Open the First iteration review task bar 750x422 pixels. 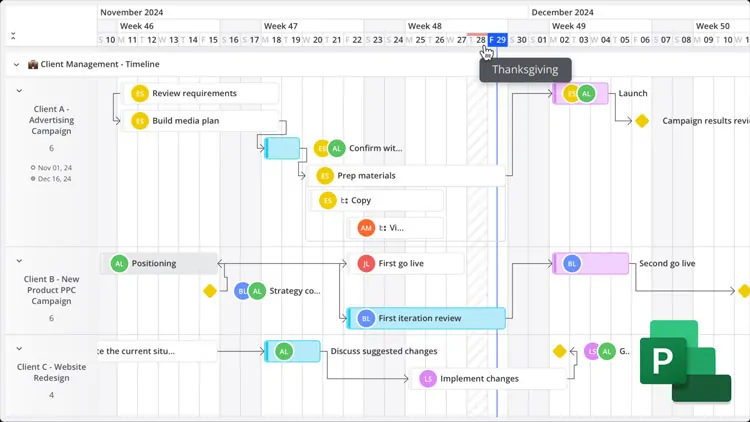tap(426, 318)
